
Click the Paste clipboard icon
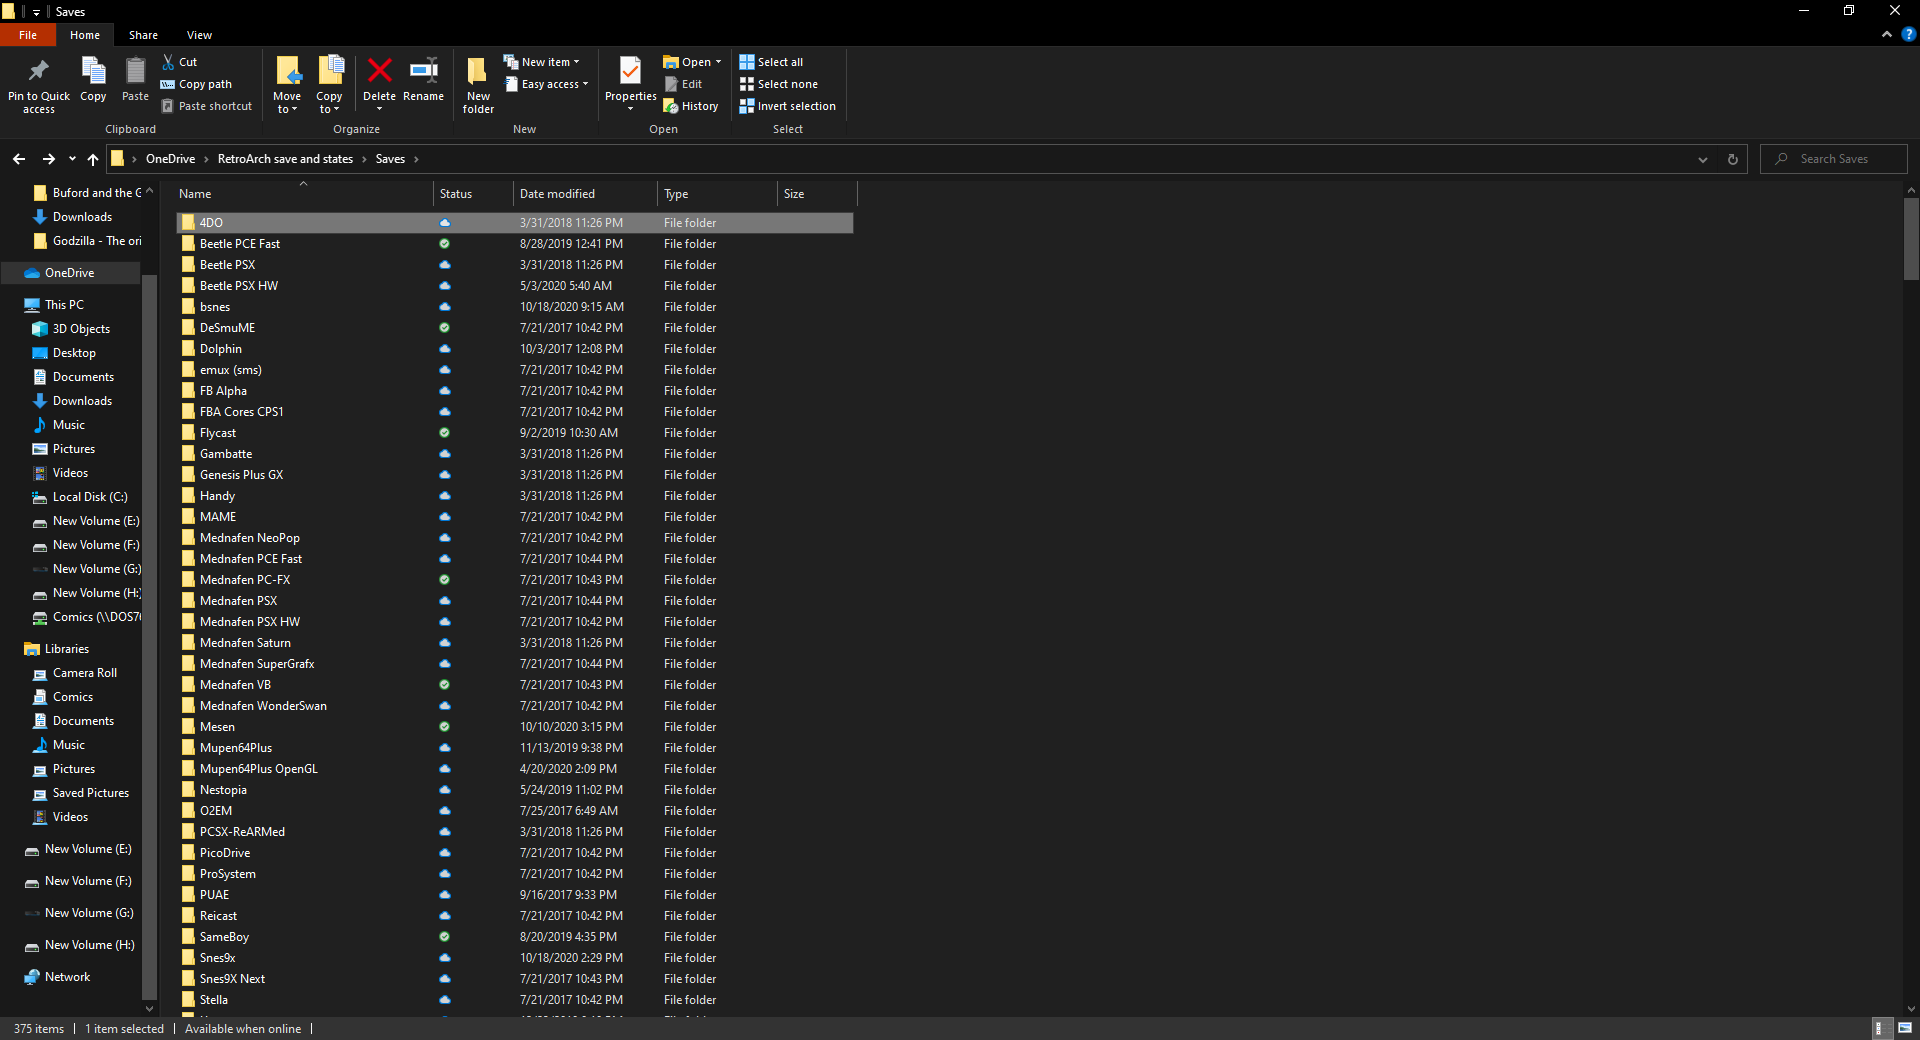[135, 71]
